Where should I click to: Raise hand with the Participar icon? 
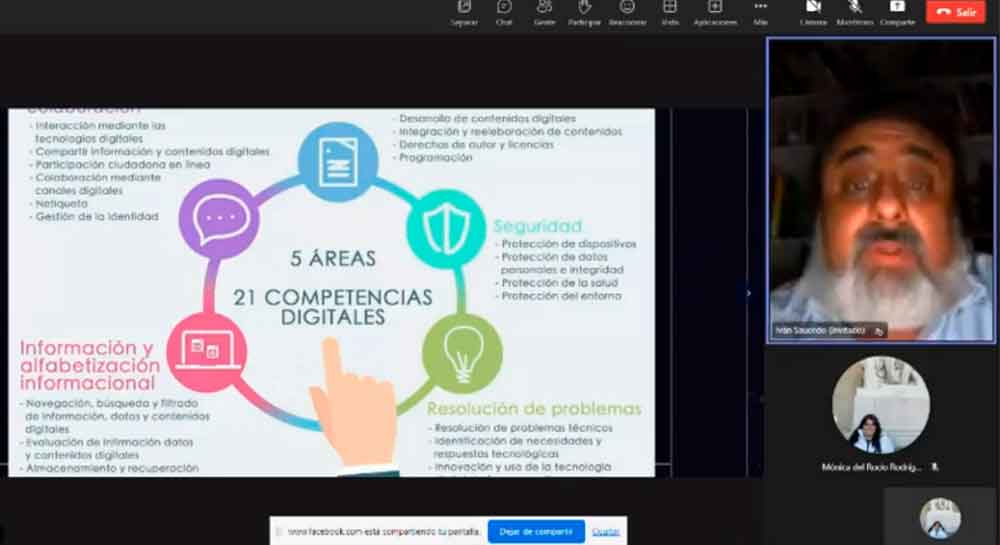tap(585, 11)
